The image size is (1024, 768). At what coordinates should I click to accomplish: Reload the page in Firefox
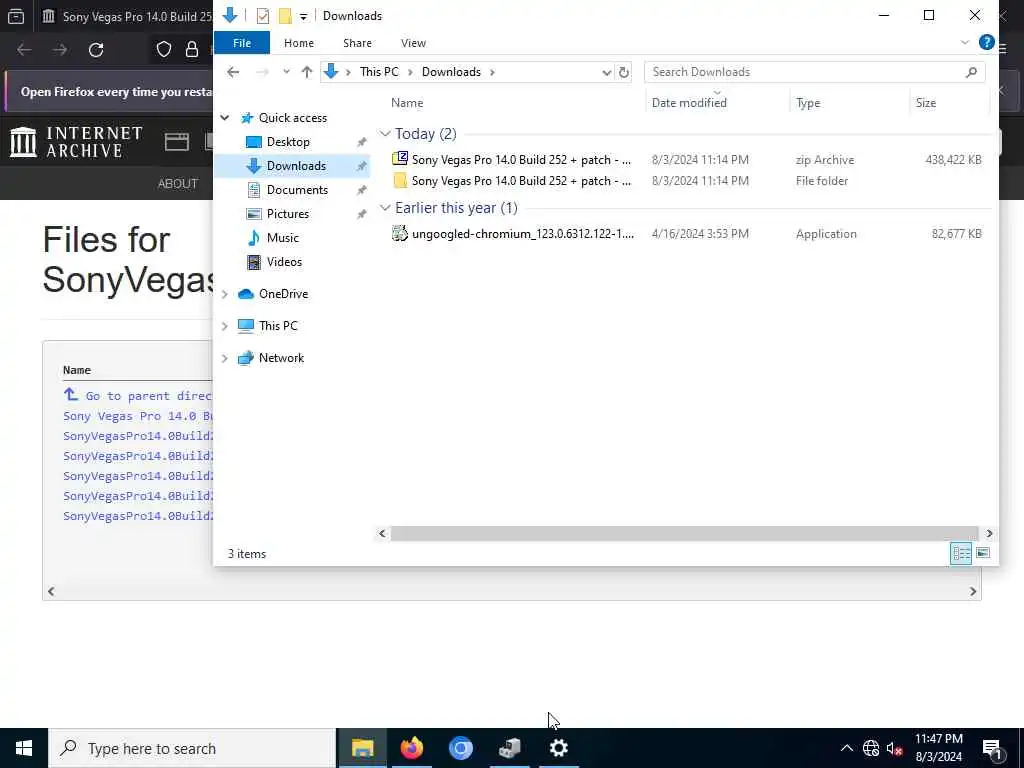pyautogui.click(x=96, y=50)
